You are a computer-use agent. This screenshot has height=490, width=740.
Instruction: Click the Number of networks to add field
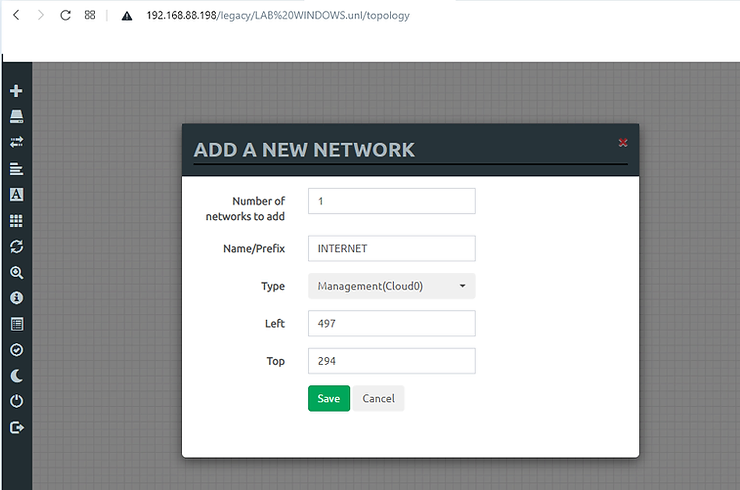pyautogui.click(x=392, y=201)
